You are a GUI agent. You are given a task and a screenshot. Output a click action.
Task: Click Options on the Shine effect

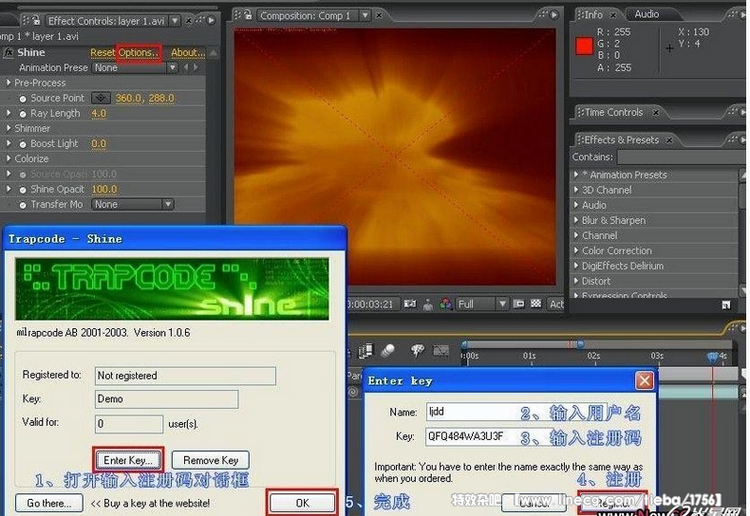(x=138, y=53)
